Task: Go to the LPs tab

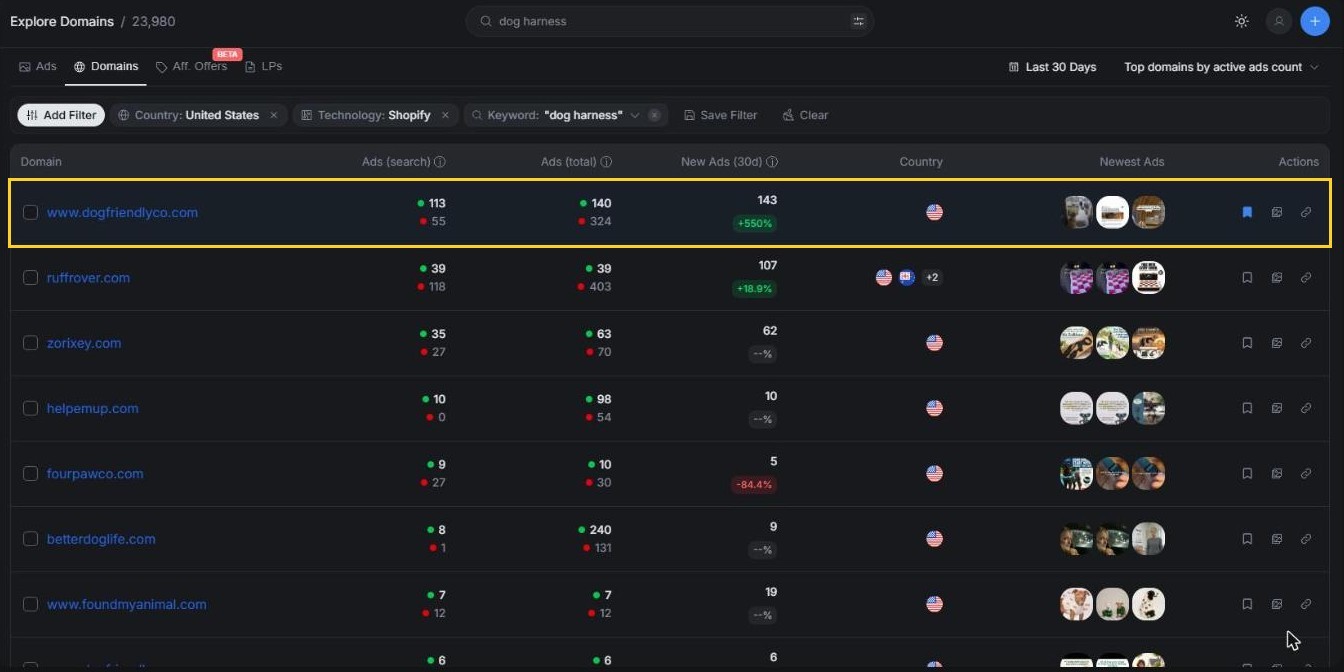Action: [264, 66]
